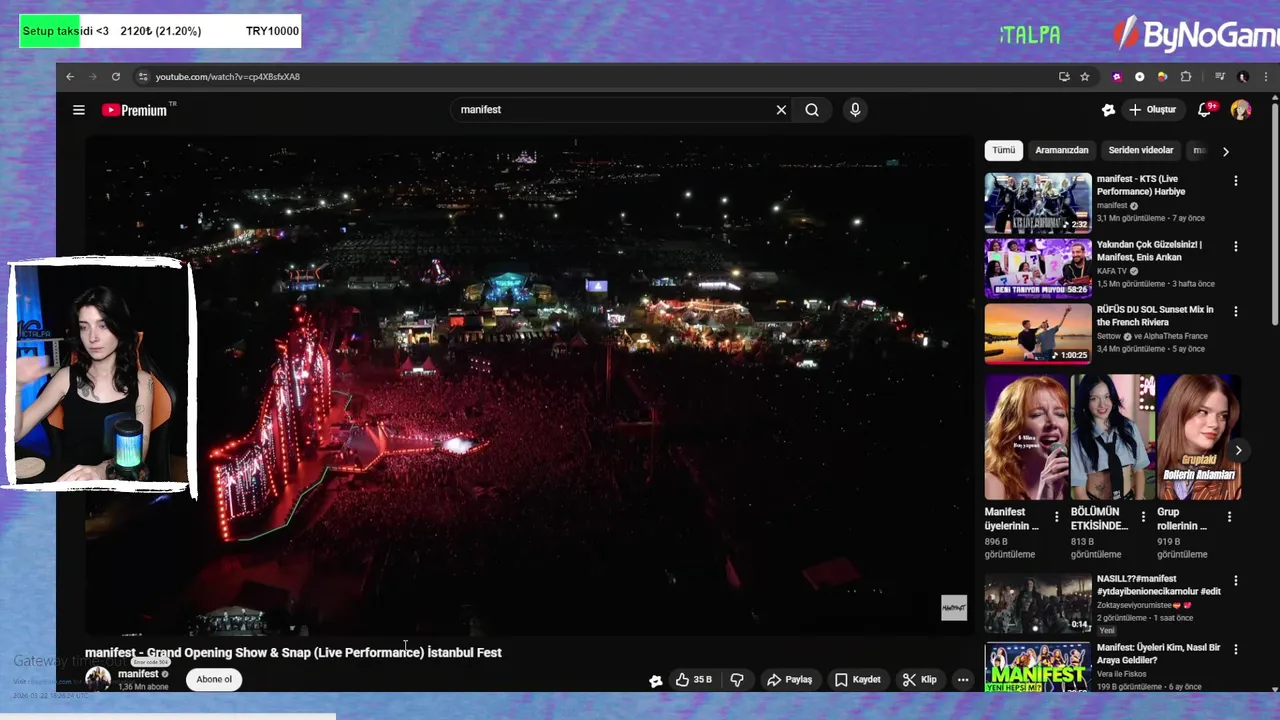
Task: Open manifest KTS Live Performance thumbnail
Action: coord(1038,203)
